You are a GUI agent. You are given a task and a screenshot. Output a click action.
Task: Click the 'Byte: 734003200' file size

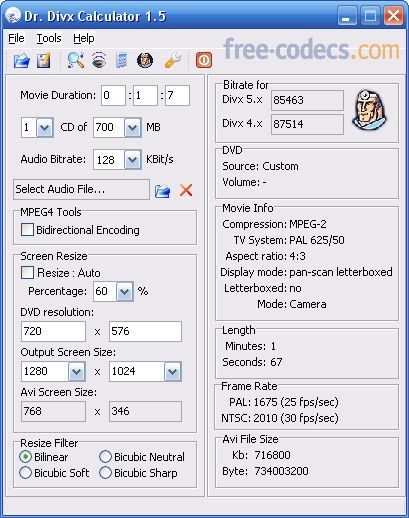click(265, 471)
